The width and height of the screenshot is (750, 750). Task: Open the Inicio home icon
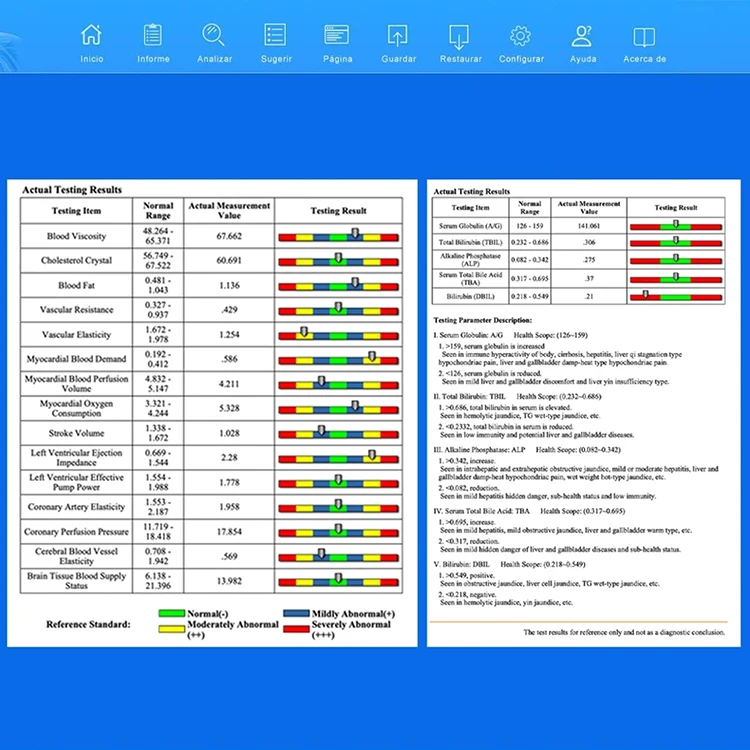[x=91, y=35]
